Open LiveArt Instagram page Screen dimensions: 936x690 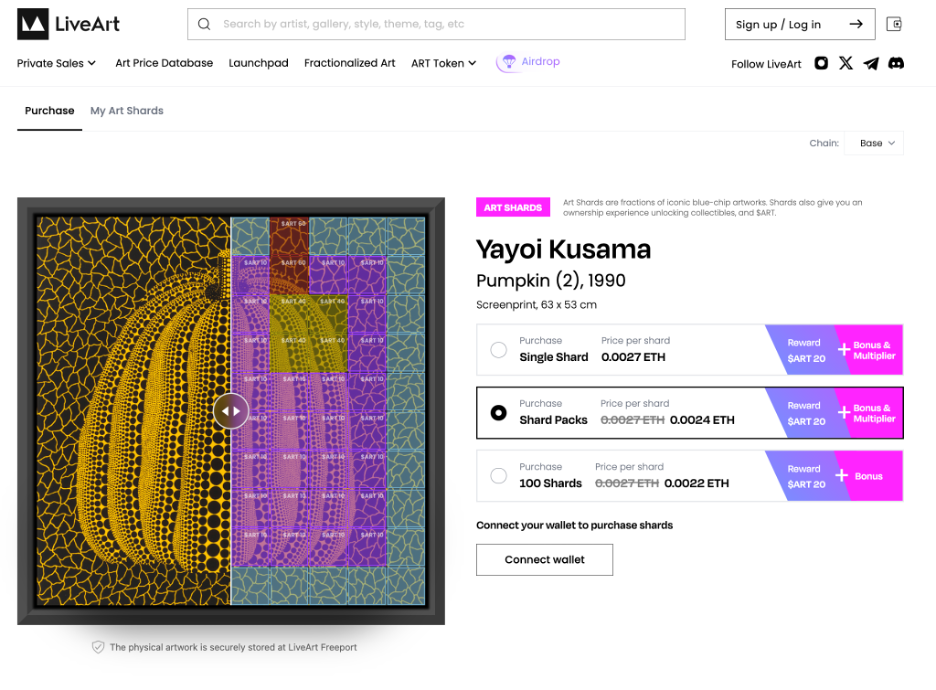[x=821, y=63]
